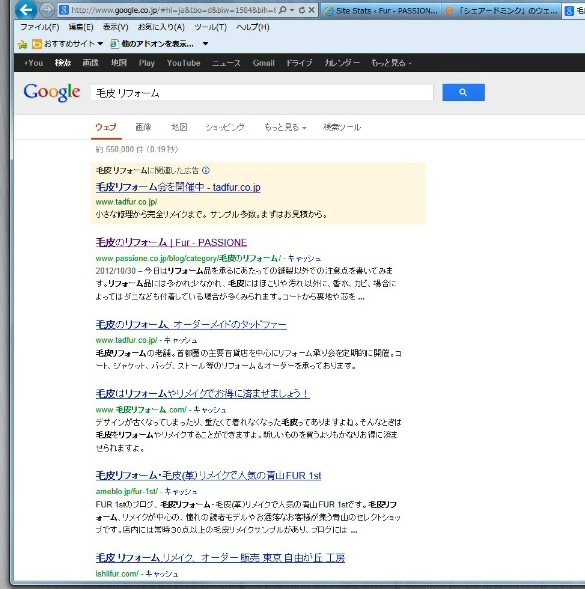The image size is (585, 589).
Task: Open the ツール(T) menu
Action: click(x=210, y=27)
